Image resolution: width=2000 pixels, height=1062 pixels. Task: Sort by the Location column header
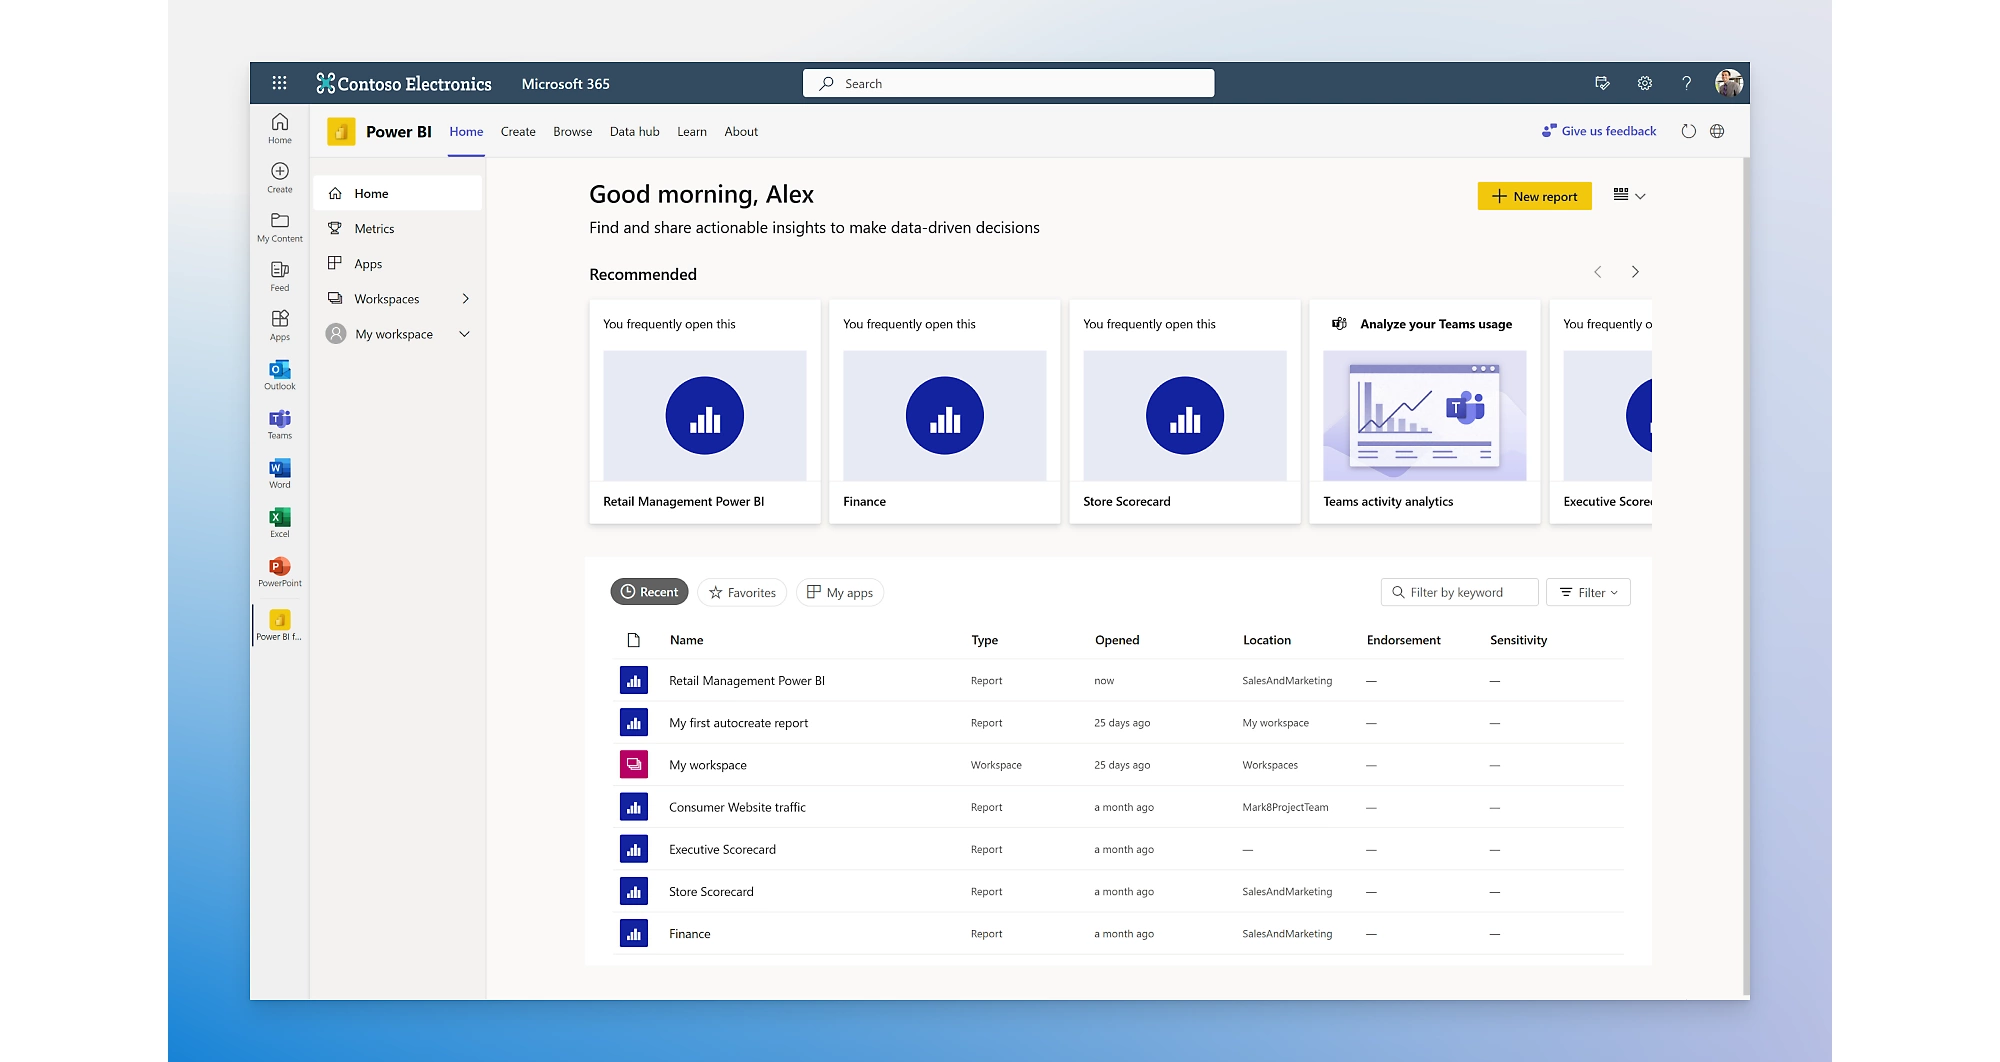point(1267,640)
